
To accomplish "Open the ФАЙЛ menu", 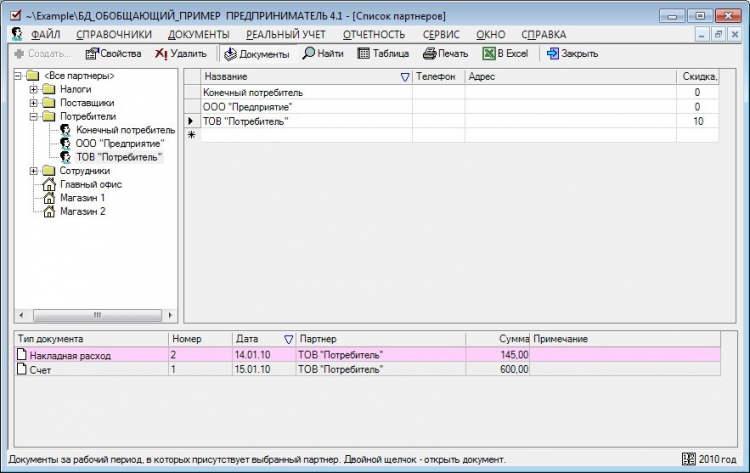I will pos(45,34).
